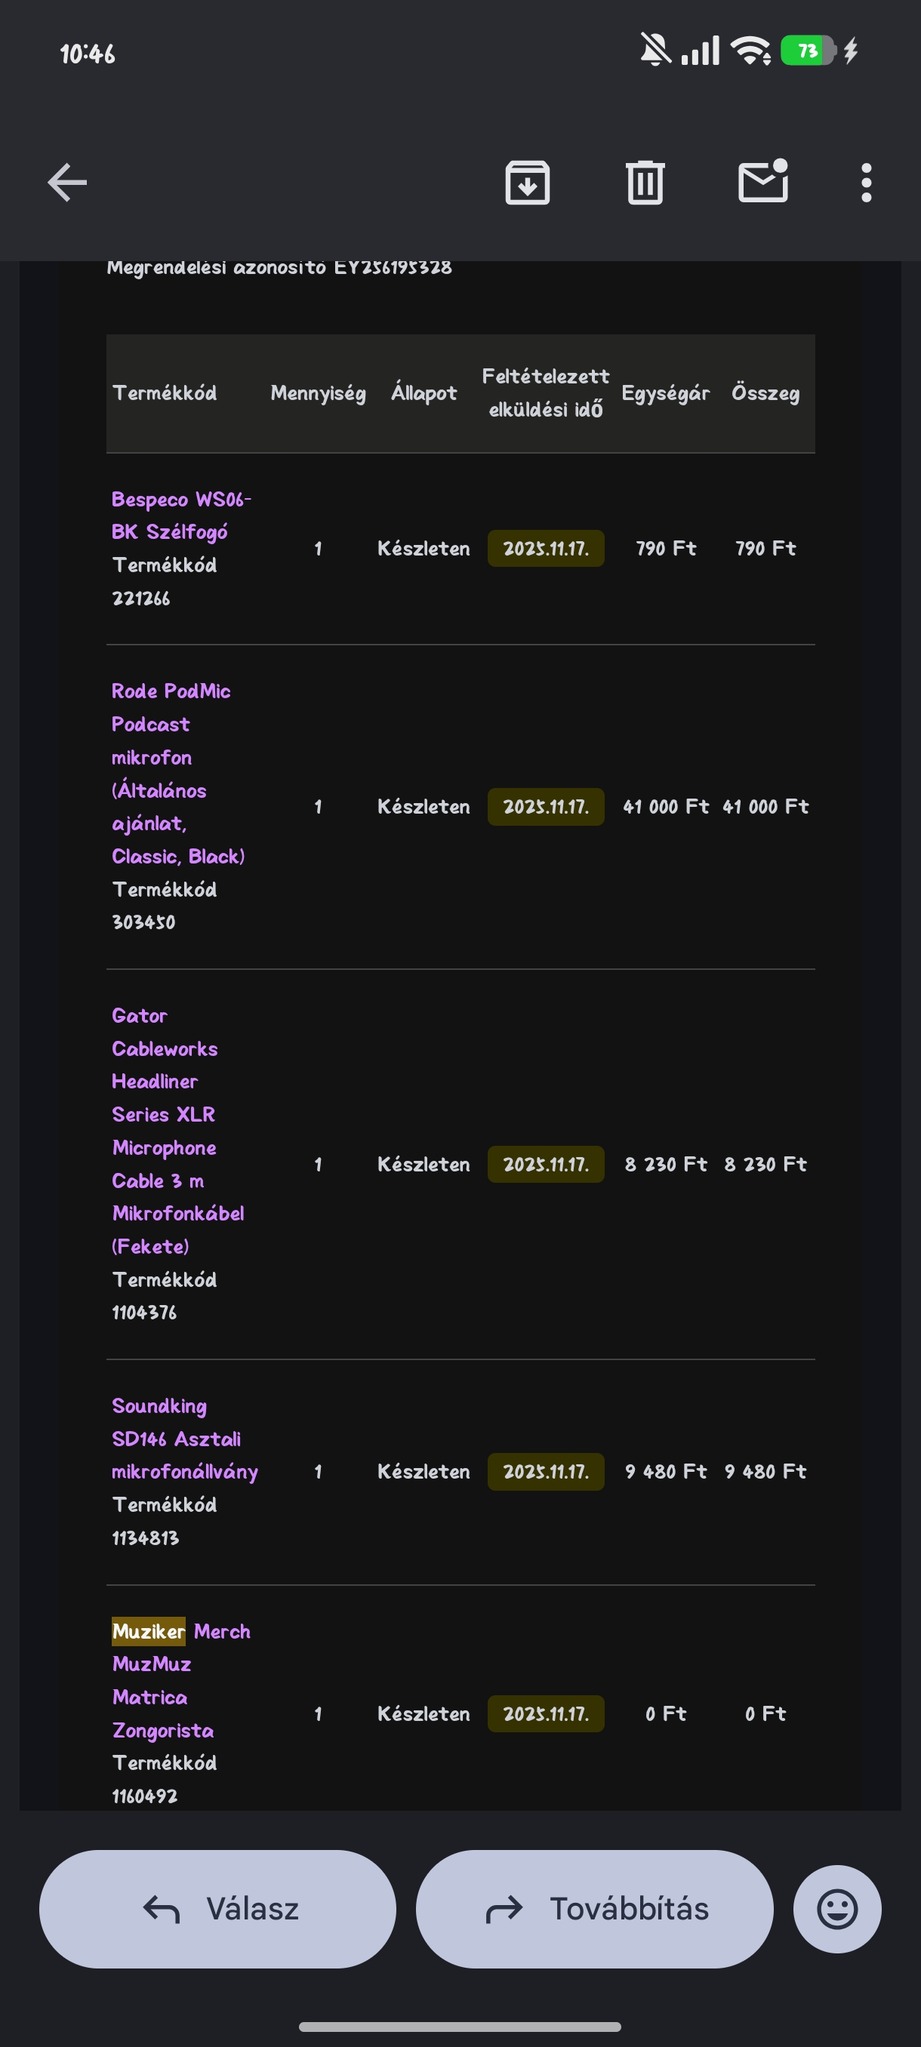Screen dimensions: 921x2047
Task: Tap the battery indicator showing 73
Action: pos(808,50)
